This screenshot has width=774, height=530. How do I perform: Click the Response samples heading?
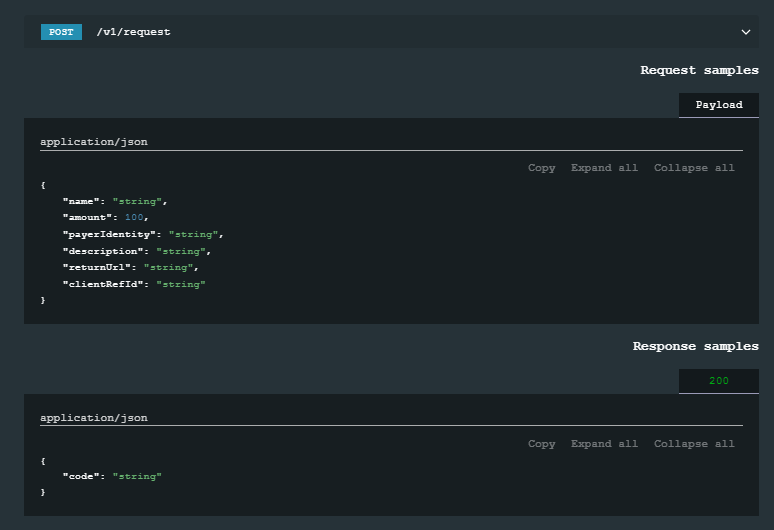coord(696,346)
